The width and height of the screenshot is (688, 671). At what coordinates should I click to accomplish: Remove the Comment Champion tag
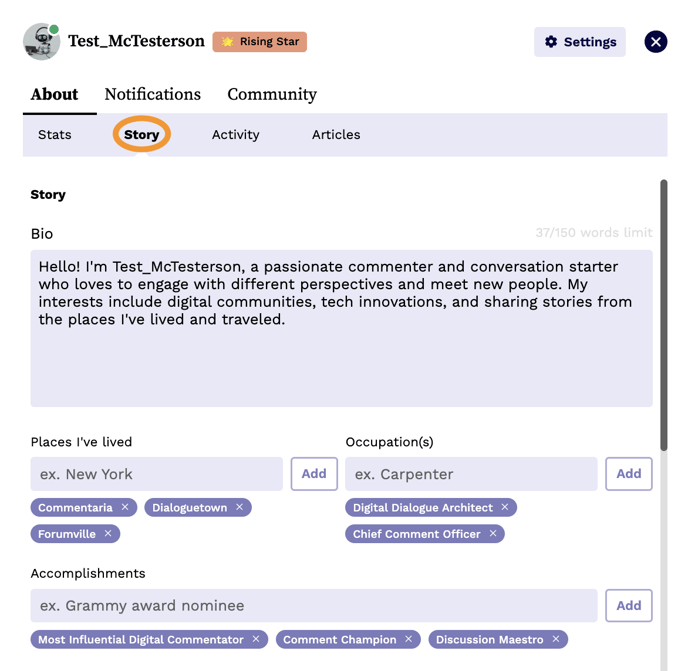click(409, 640)
